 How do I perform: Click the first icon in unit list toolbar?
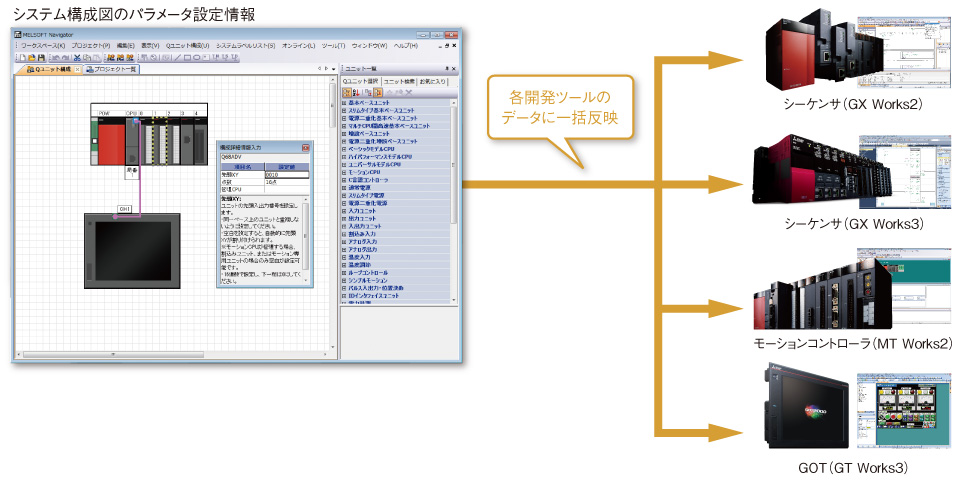click(347, 92)
